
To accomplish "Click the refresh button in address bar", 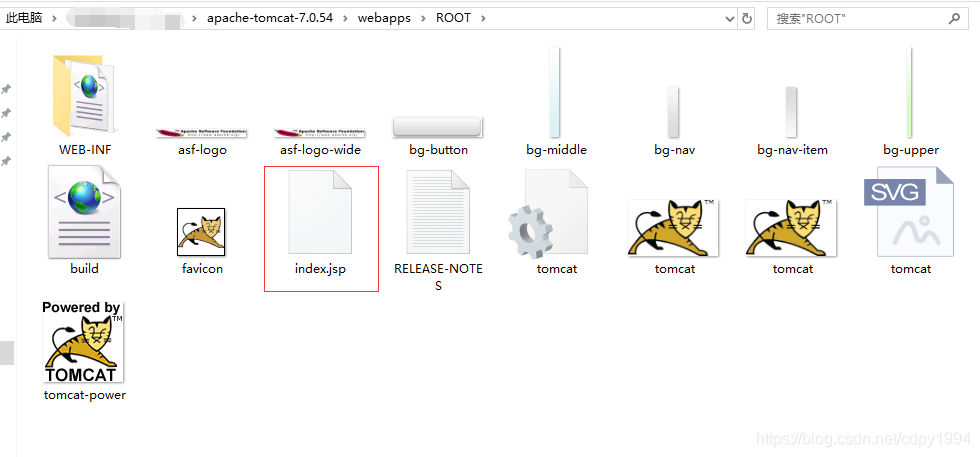I will click(747, 19).
